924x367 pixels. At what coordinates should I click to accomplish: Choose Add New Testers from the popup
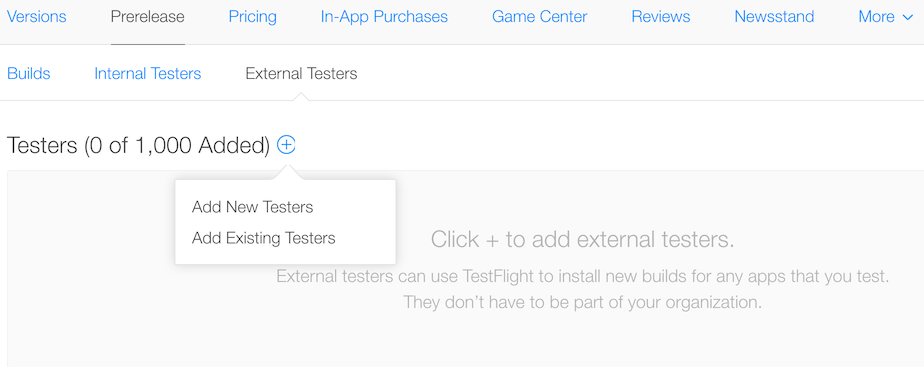pos(252,207)
